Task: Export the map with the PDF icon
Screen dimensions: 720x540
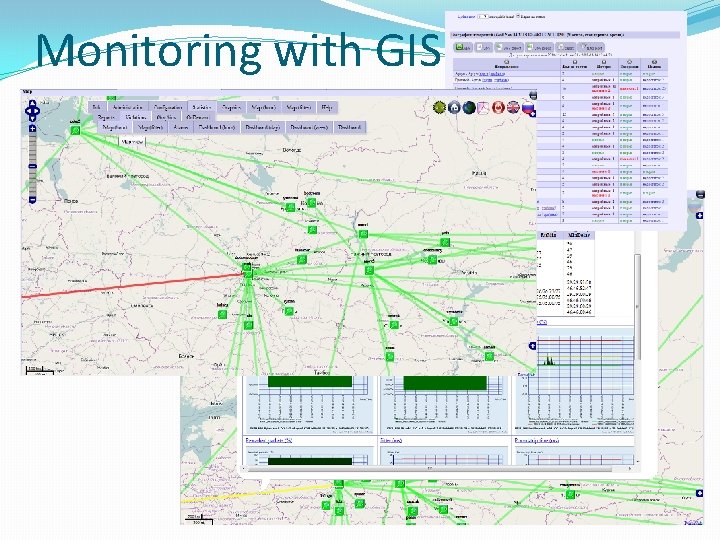Action: (484, 107)
